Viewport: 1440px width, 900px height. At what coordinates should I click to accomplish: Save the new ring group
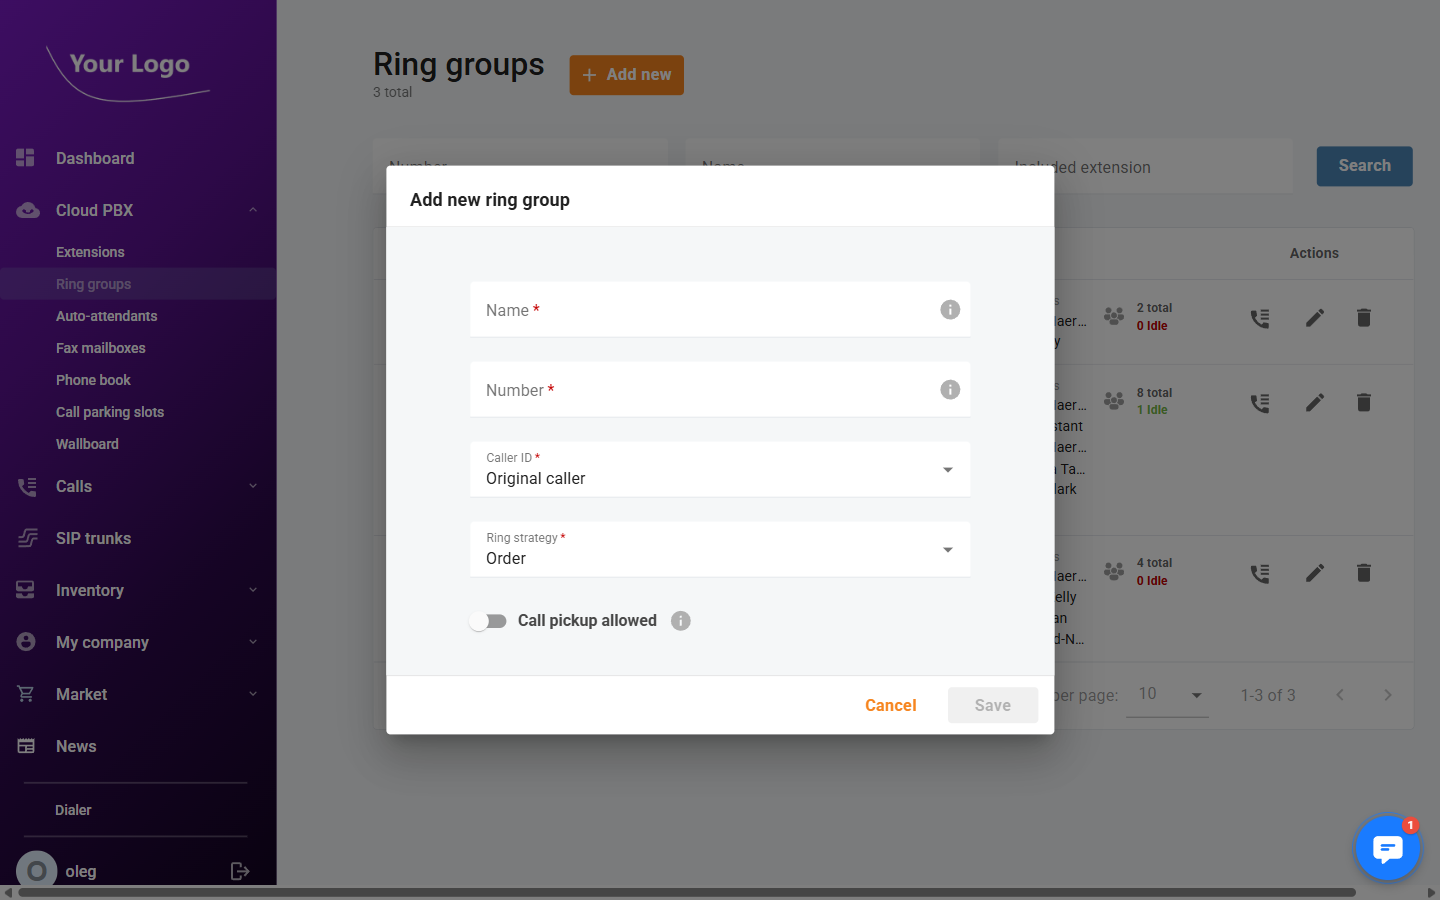(992, 705)
